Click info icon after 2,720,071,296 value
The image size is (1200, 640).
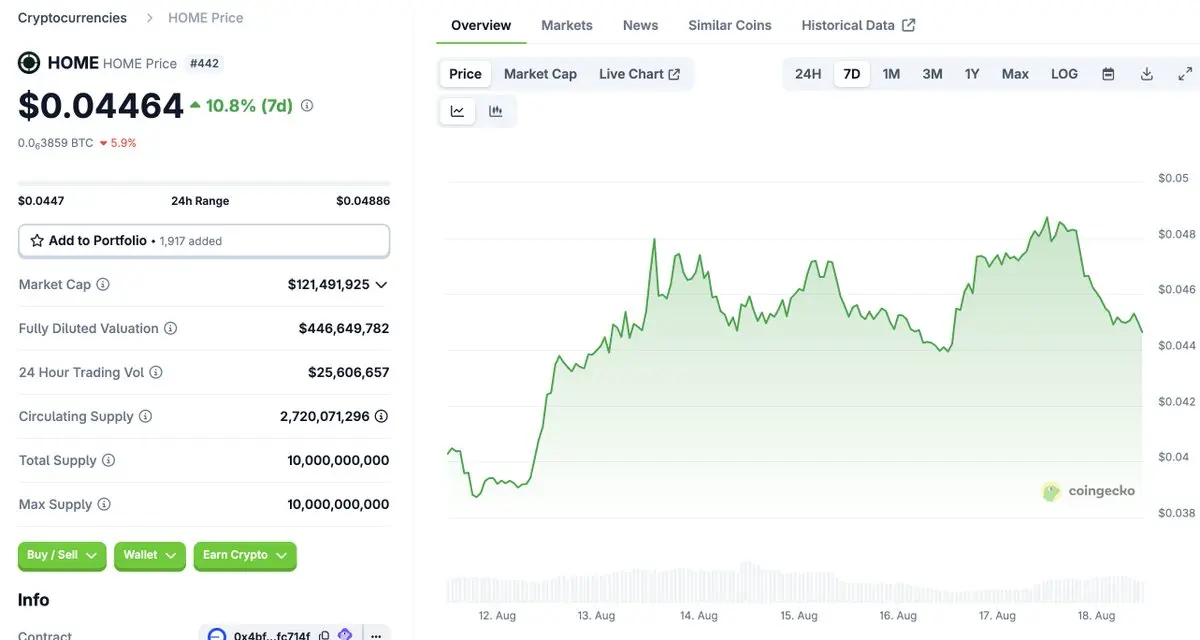coord(381,416)
